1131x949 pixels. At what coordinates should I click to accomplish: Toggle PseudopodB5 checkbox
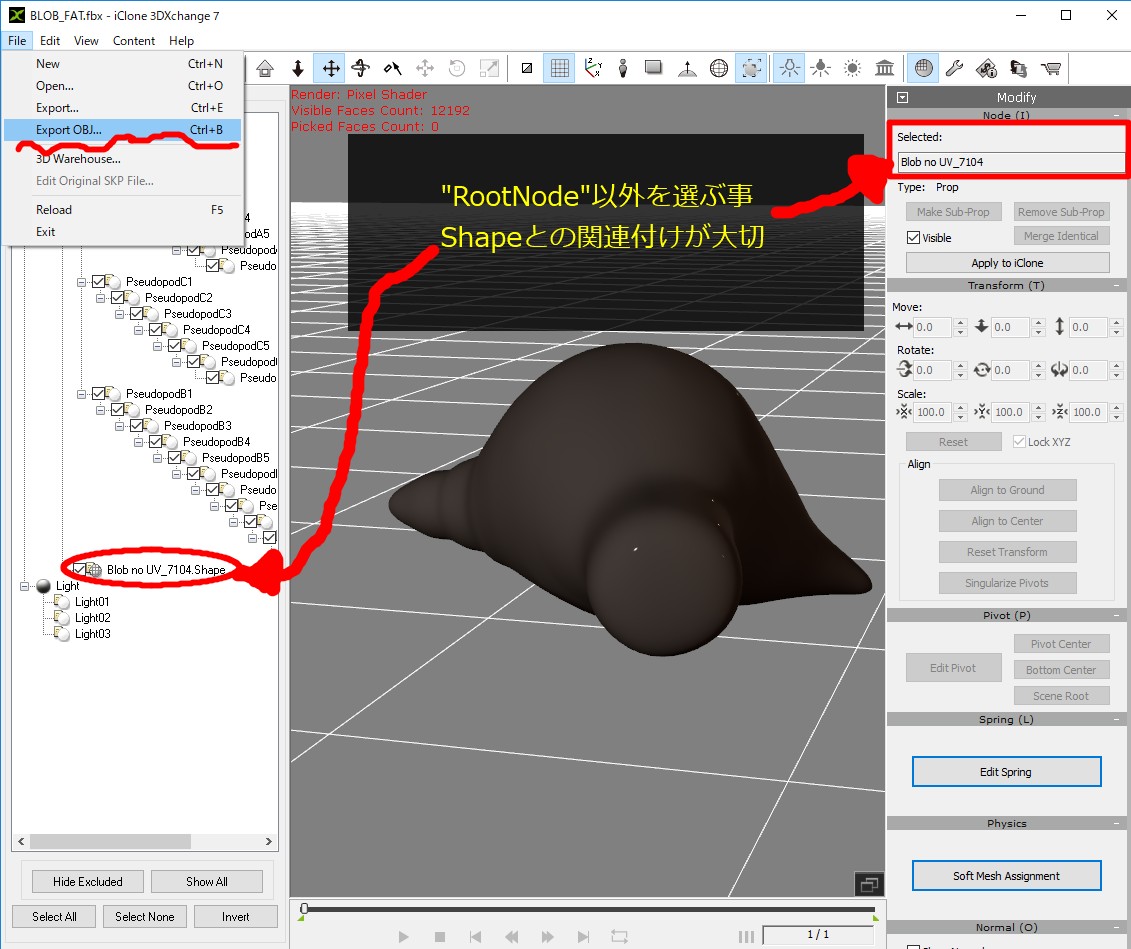pos(174,457)
